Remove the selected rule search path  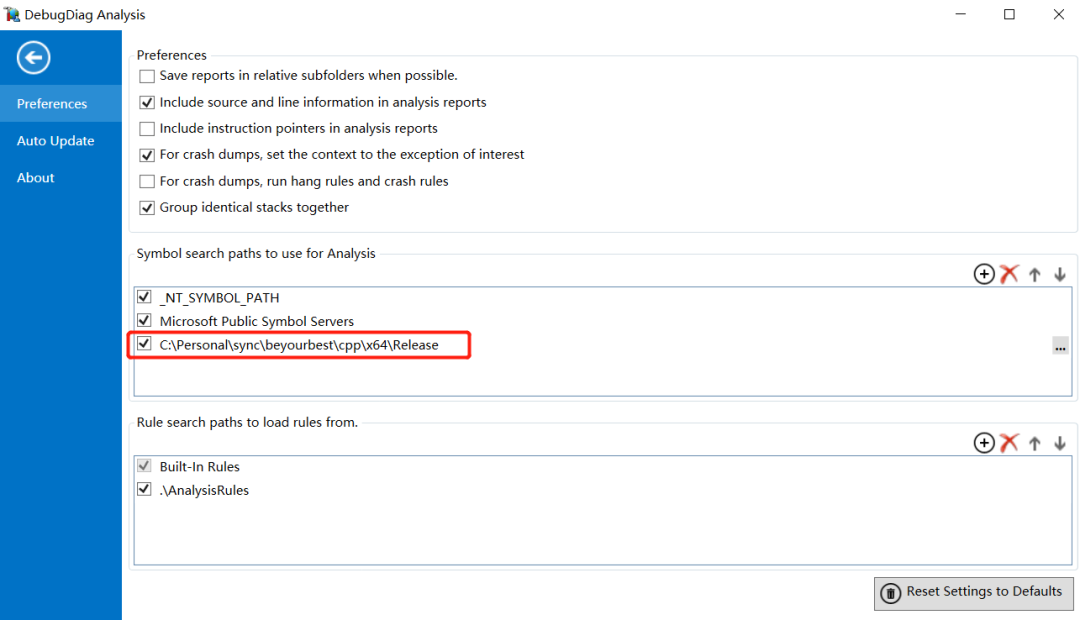(x=1009, y=443)
